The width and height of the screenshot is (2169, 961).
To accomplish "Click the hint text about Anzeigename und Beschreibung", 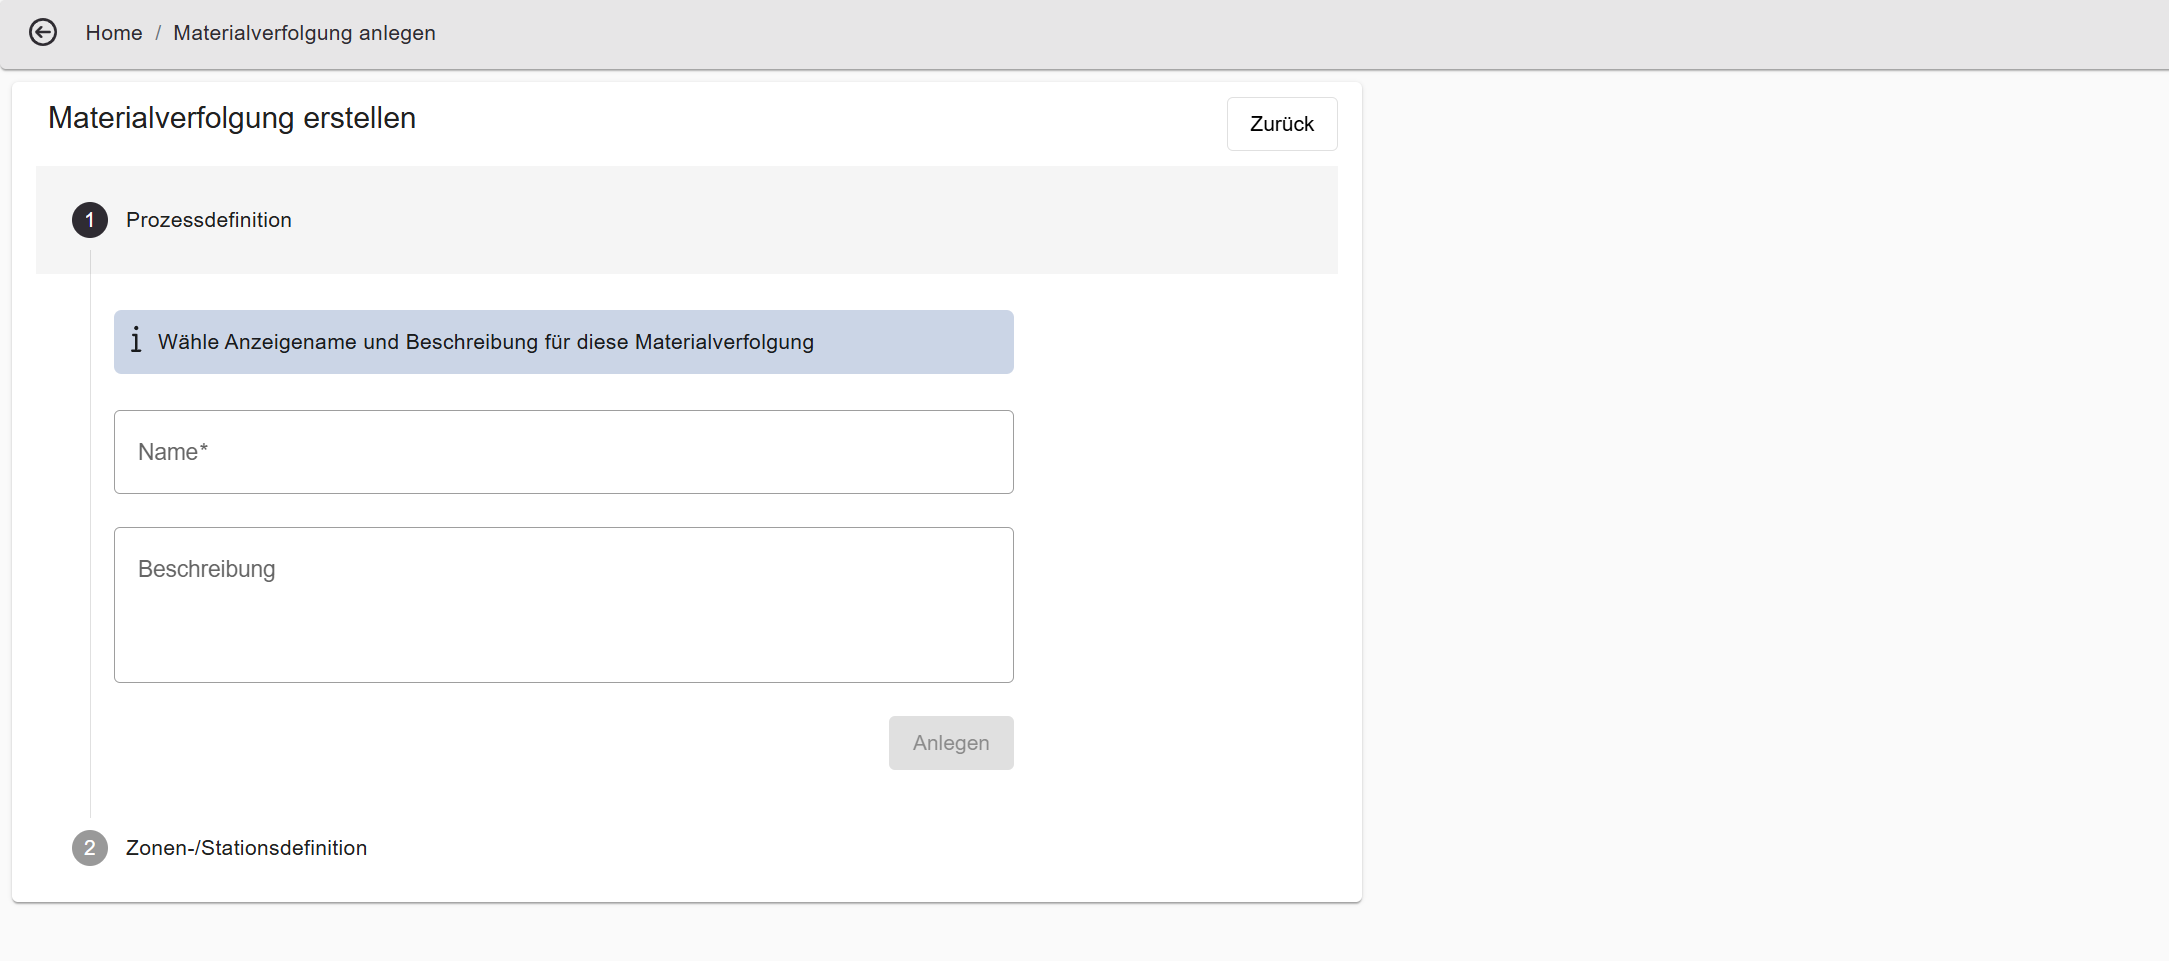I will (x=486, y=342).
